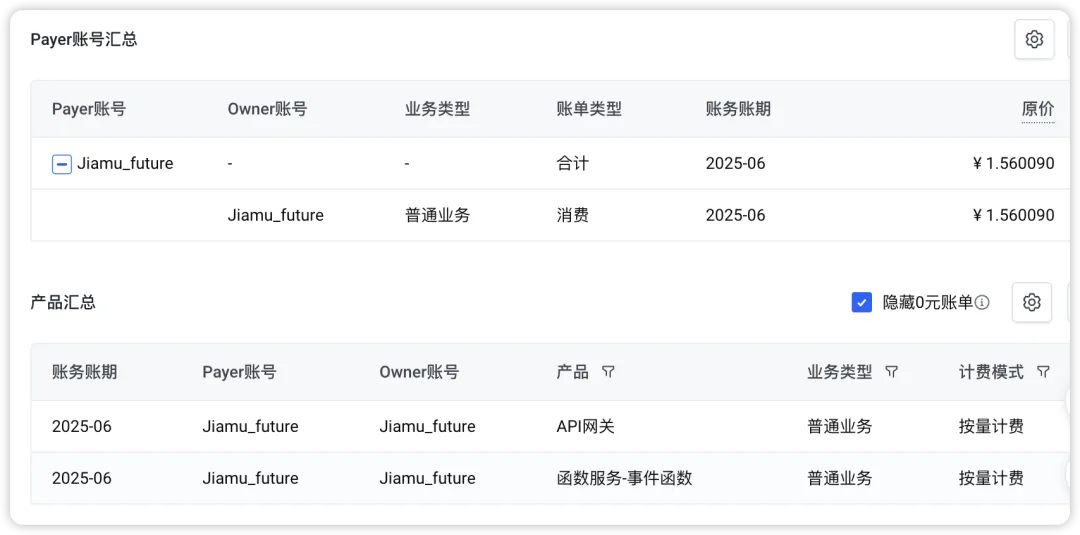1080x535 pixels.
Task: Open settings gear for 产品汇总 table
Action: 1031,302
